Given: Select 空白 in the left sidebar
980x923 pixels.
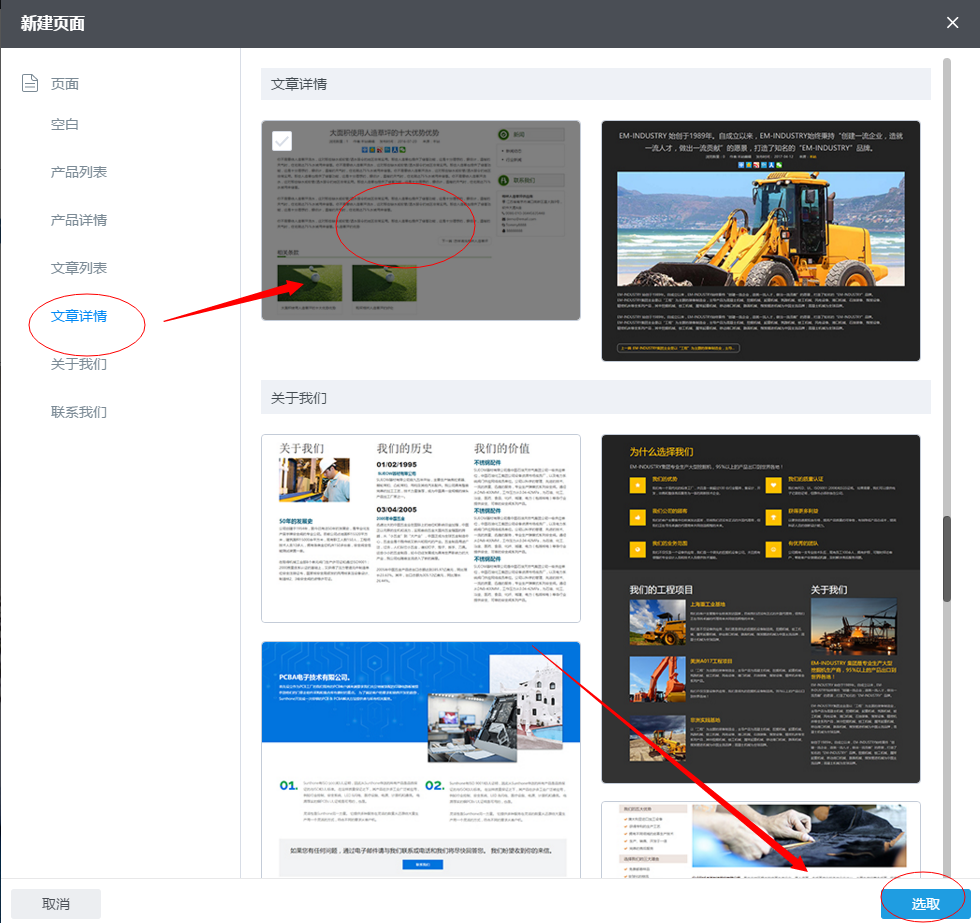Looking at the screenshot, I should point(65,124).
